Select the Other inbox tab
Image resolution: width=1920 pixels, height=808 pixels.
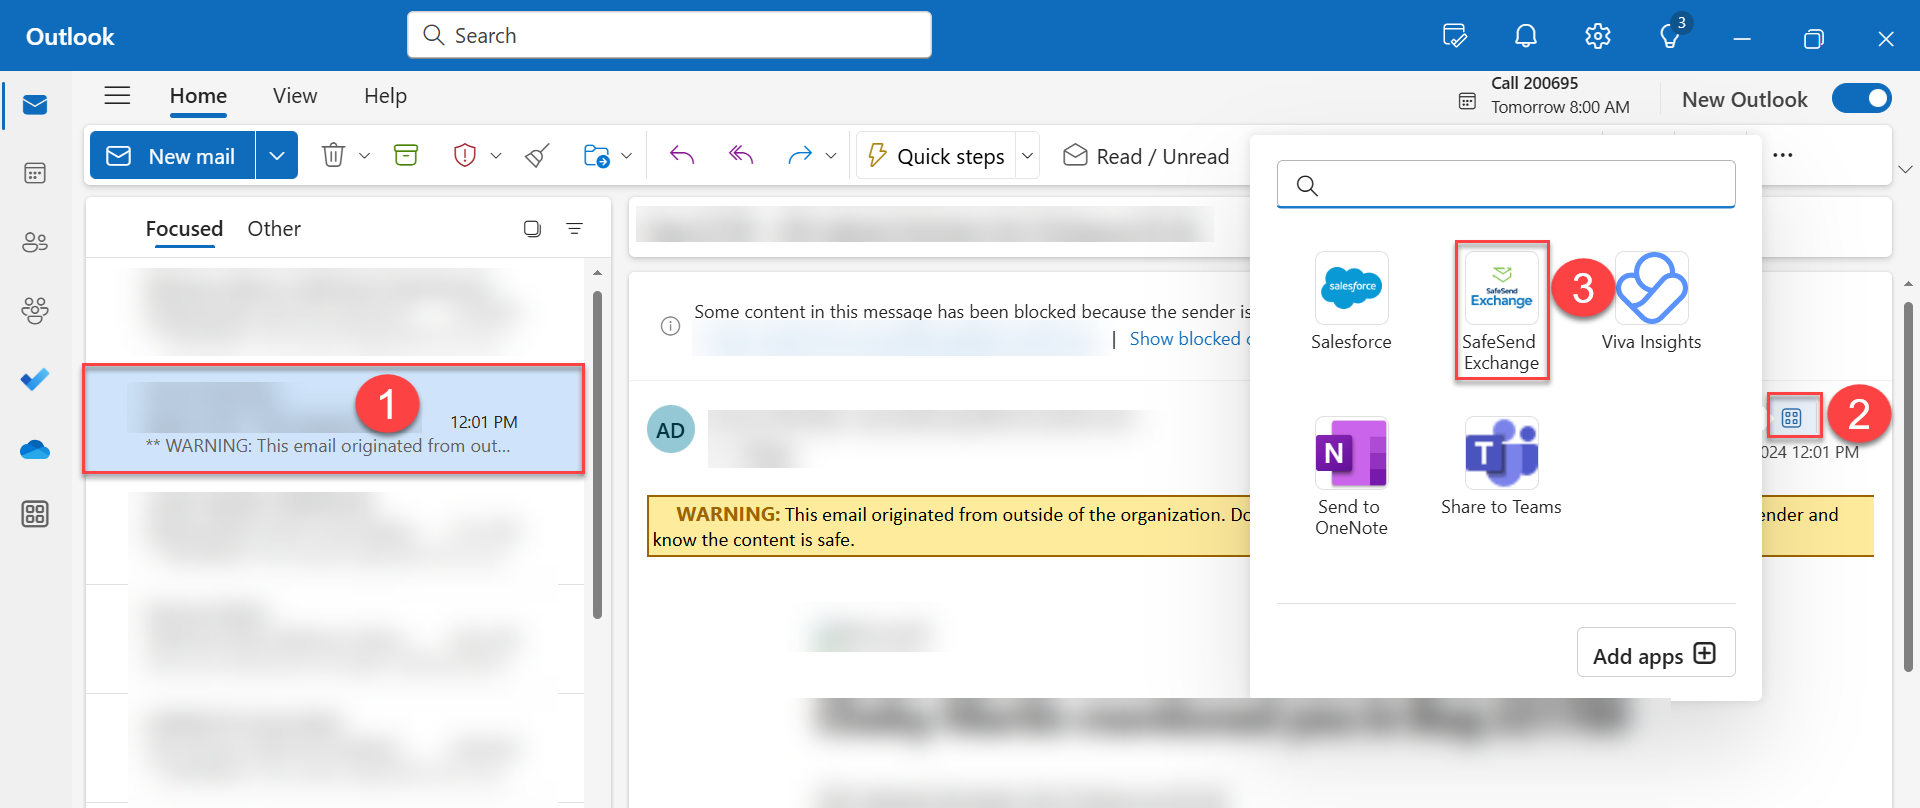(274, 229)
